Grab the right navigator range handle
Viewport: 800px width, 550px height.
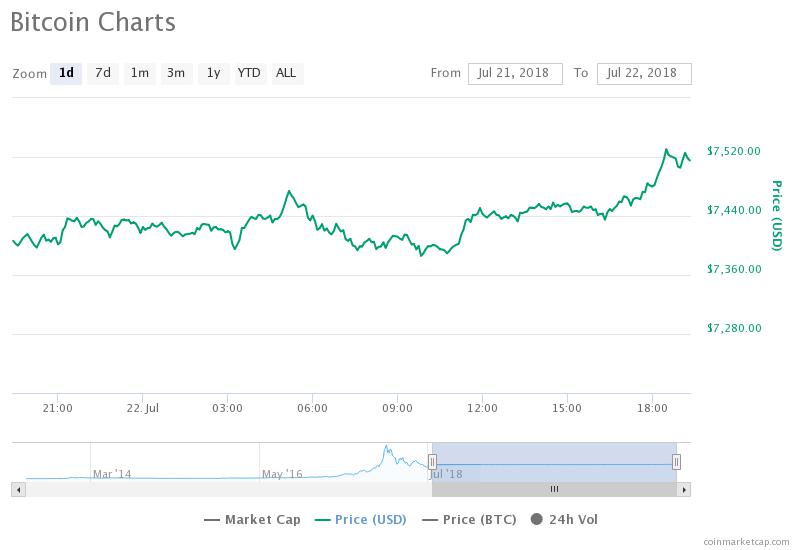(677, 461)
